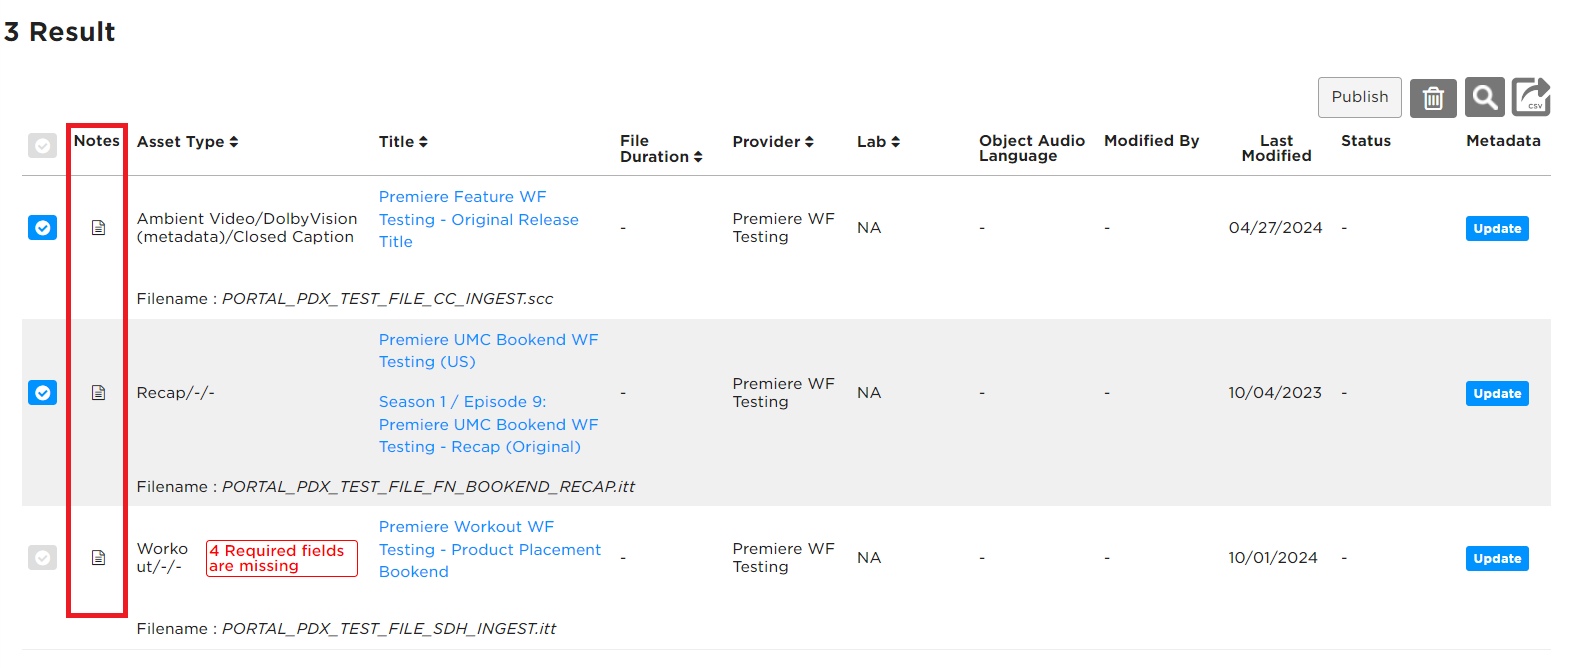The image size is (1572, 668).
Task: Check the Workout row checkbox
Action: [42, 558]
